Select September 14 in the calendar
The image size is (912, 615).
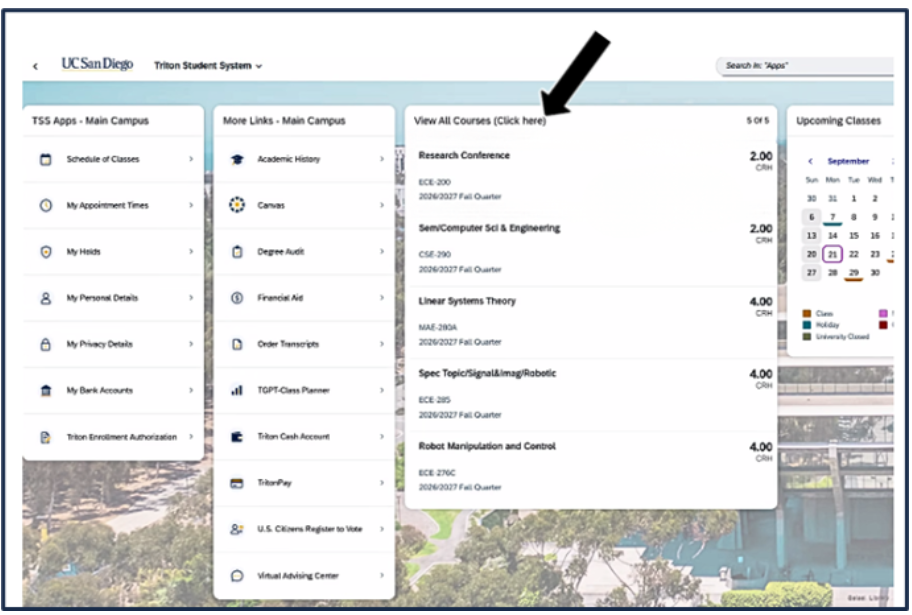832,236
